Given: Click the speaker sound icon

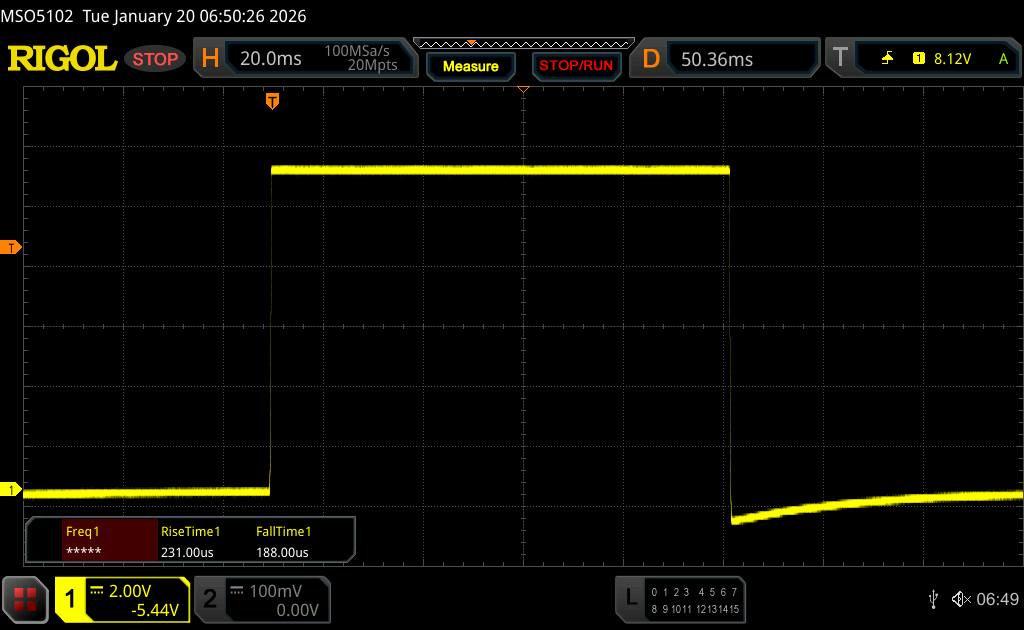Looking at the screenshot, I should (x=960, y=598).
